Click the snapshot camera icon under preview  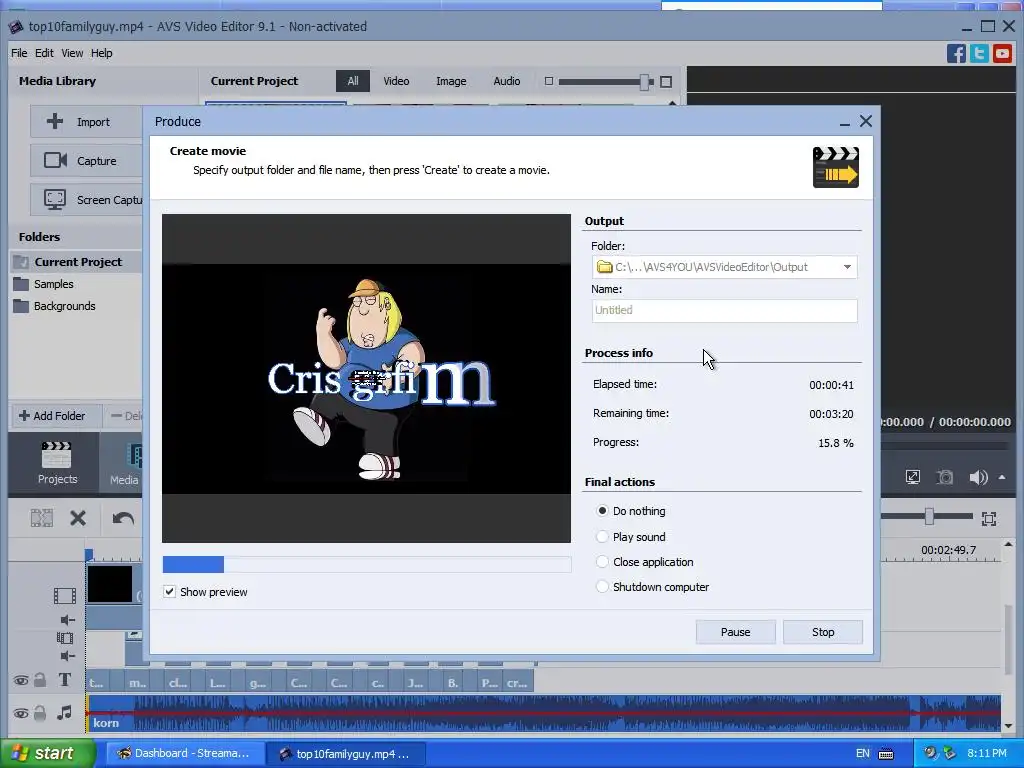coord(944,477)
